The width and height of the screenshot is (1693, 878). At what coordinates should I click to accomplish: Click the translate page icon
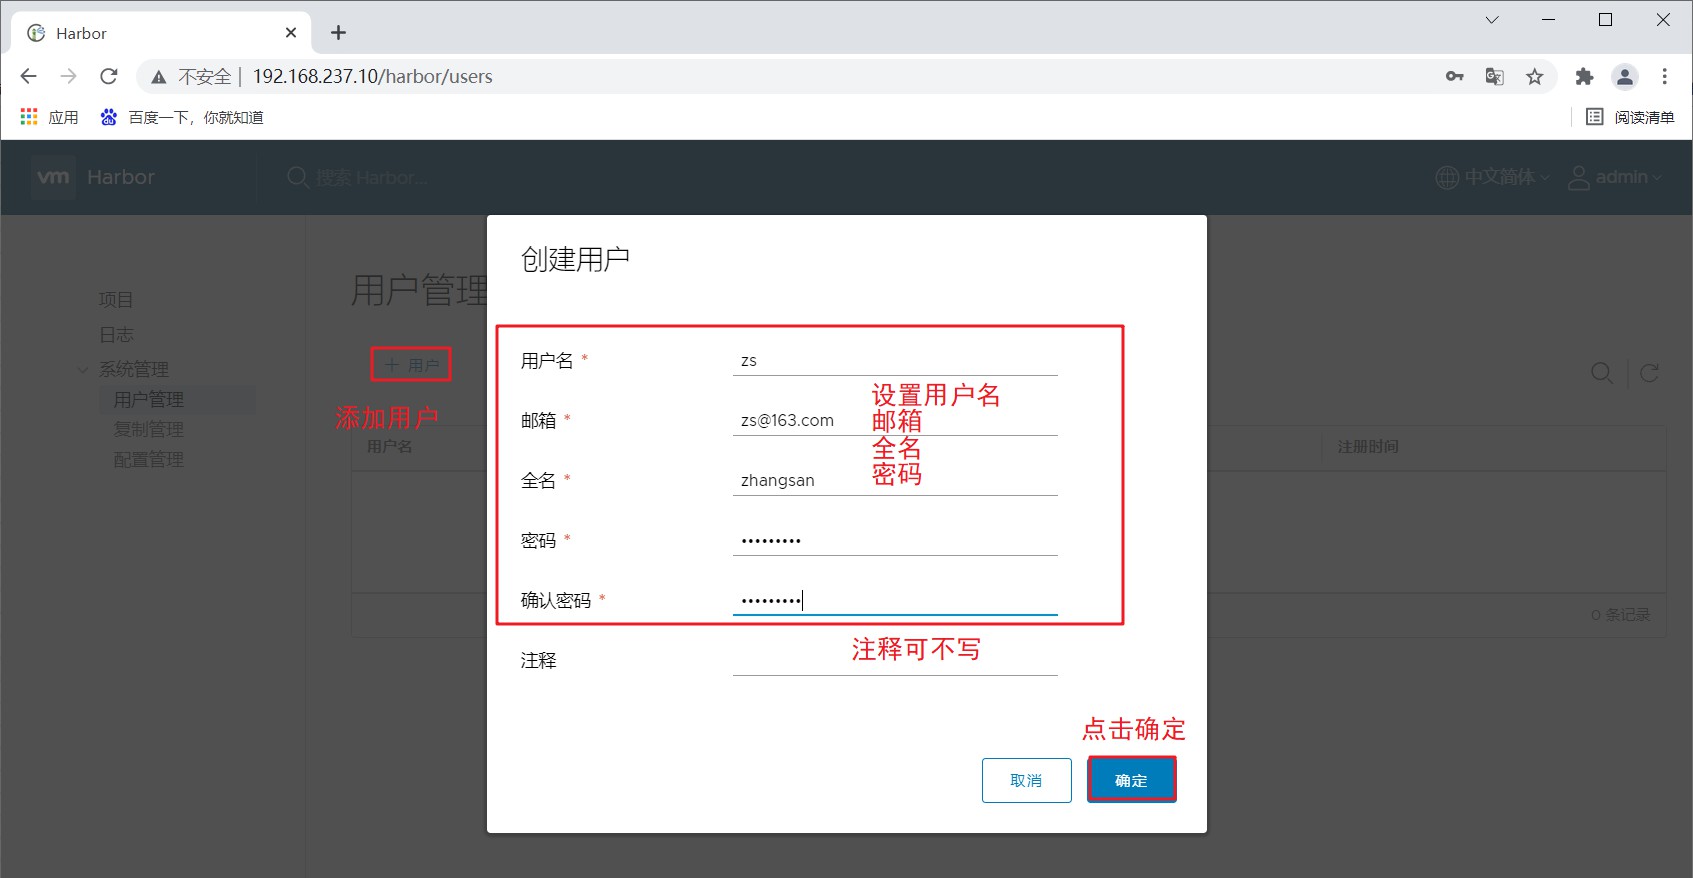coord(1495,76)
